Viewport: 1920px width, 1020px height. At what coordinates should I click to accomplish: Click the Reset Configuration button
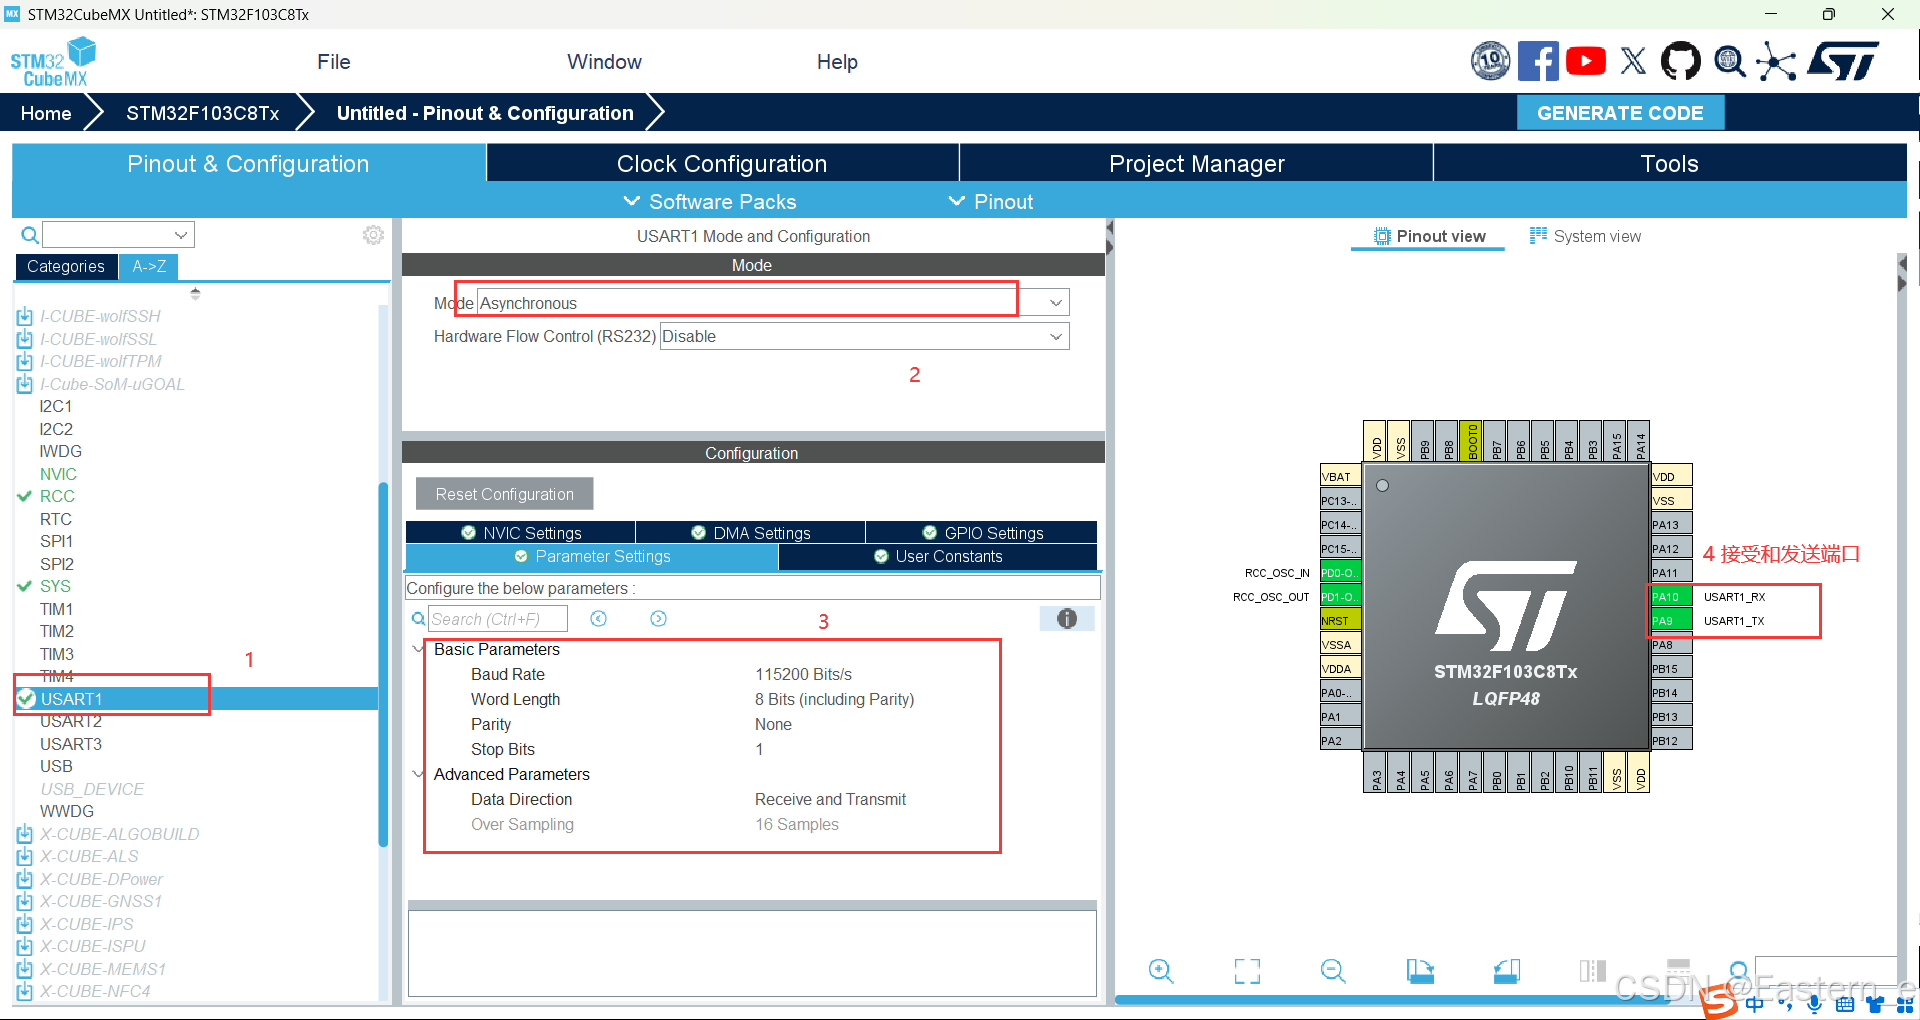click(x=504, y=494)
